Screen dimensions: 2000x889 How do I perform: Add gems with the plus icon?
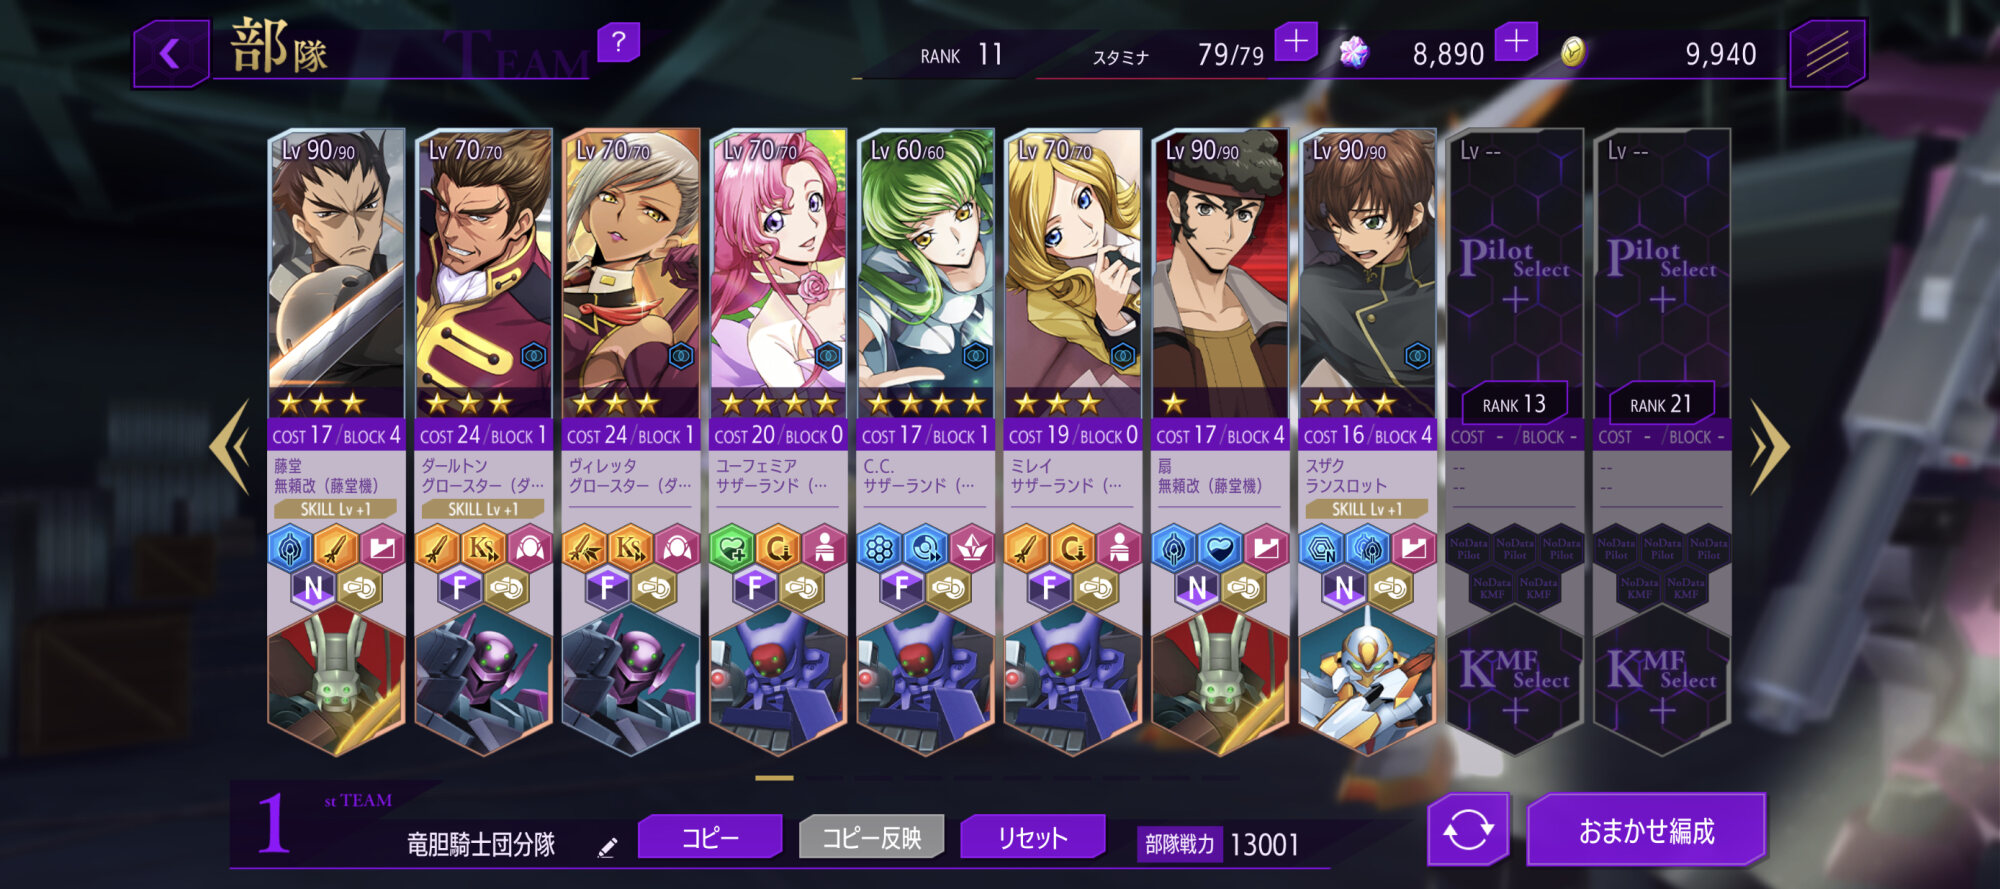tap(1516, 43)
